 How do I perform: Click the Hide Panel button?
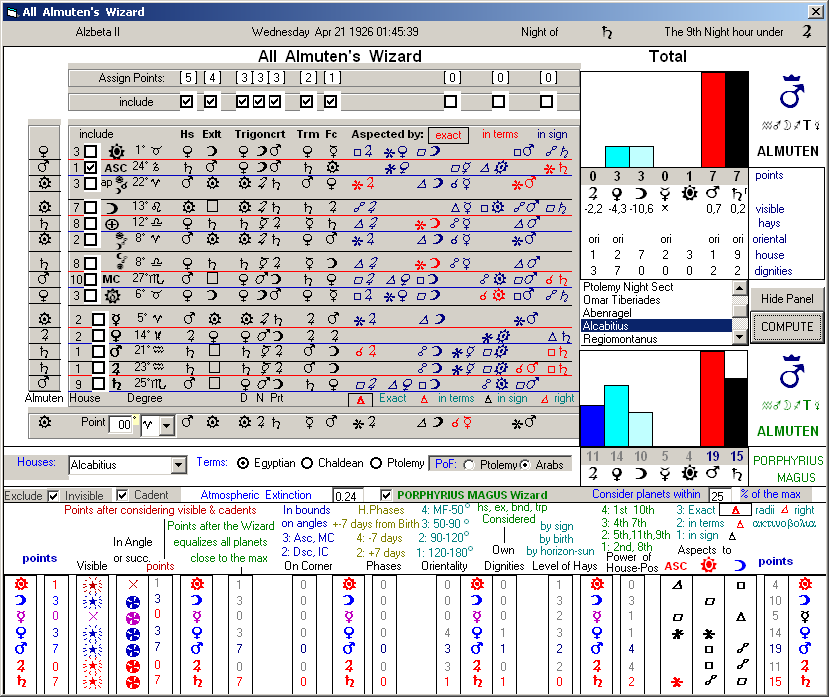point(787,299)
